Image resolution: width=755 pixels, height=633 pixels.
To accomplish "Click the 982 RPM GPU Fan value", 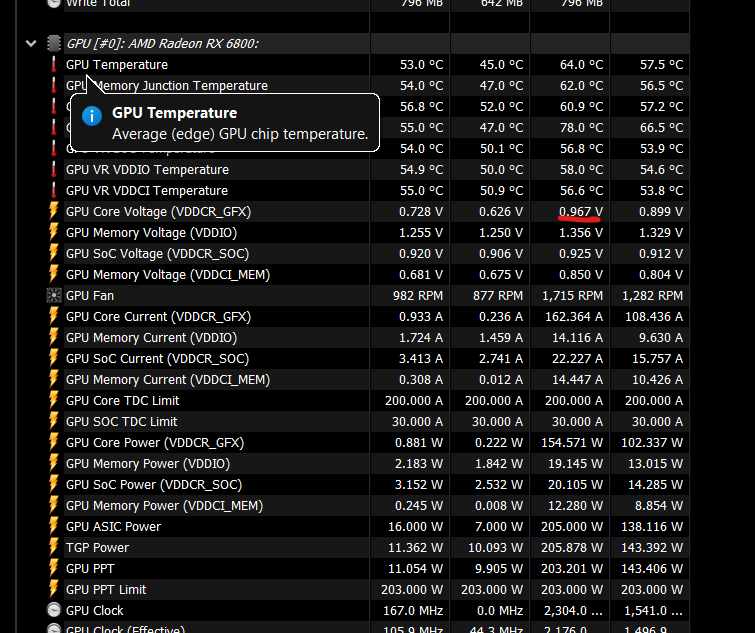I will point(417,296).
